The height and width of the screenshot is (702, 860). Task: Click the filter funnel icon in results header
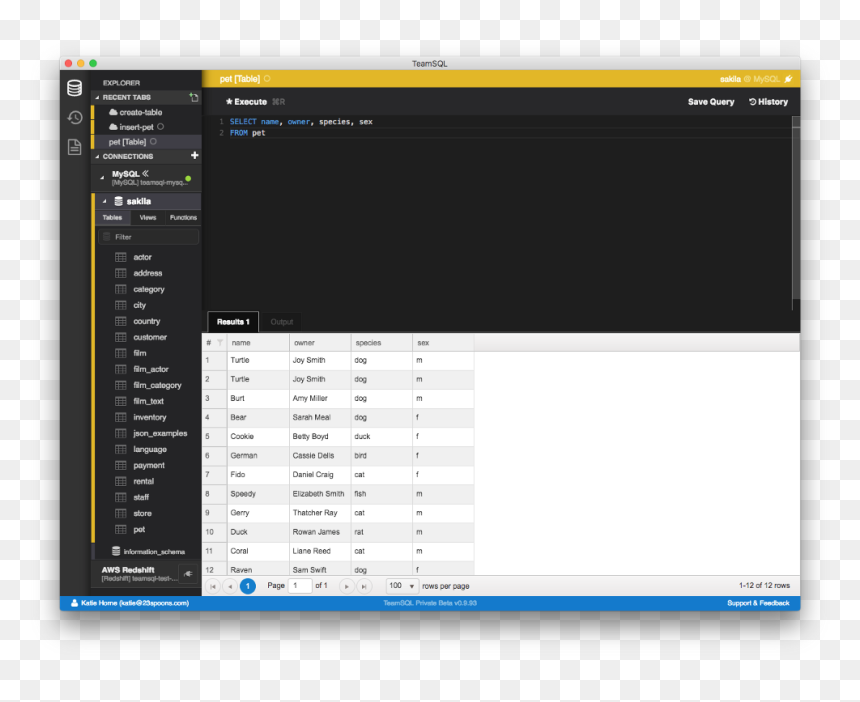[x=220, y=343]
